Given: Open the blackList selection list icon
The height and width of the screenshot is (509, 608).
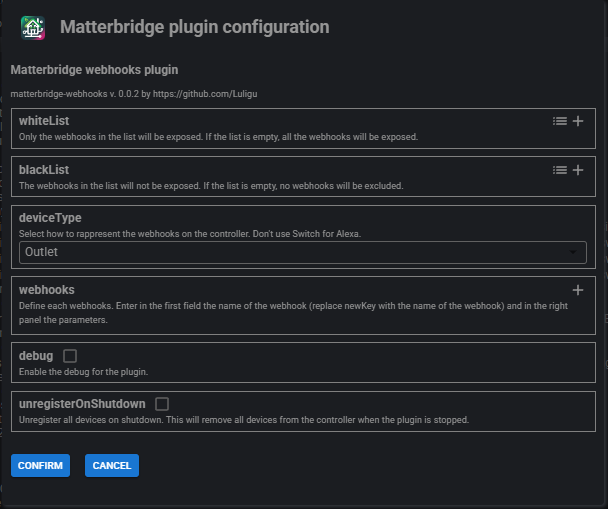Looking at the screenshot, I should pyautogui.click(x=560, y=170).
